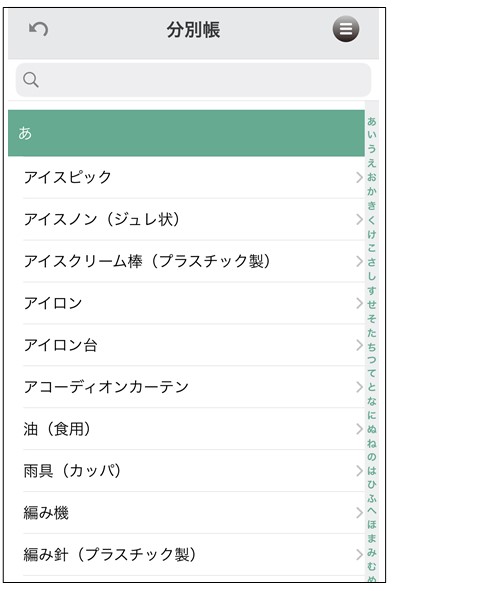Jump to な in side index

pyautogui.click(x=372, y=401)
